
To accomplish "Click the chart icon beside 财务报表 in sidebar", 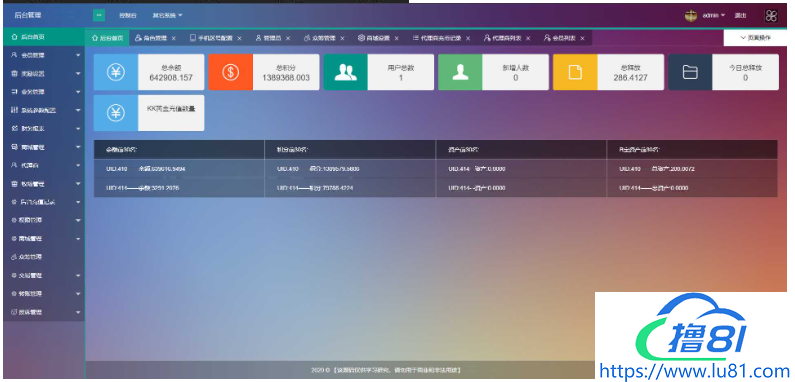I will pos(14,129).
